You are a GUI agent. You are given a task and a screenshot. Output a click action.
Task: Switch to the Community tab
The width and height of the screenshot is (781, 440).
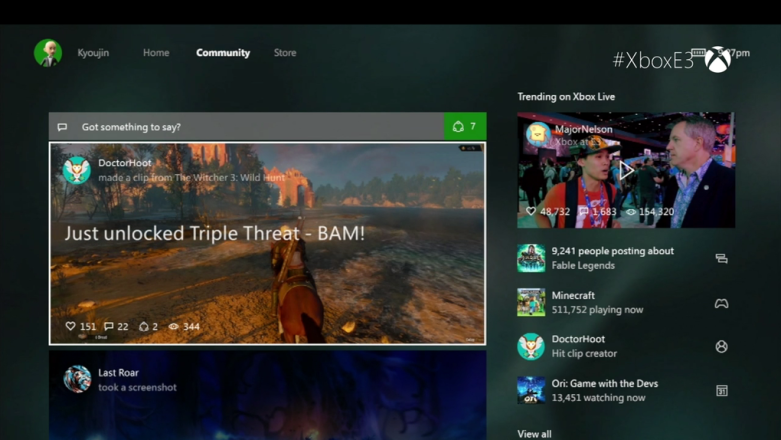point(223,53)
